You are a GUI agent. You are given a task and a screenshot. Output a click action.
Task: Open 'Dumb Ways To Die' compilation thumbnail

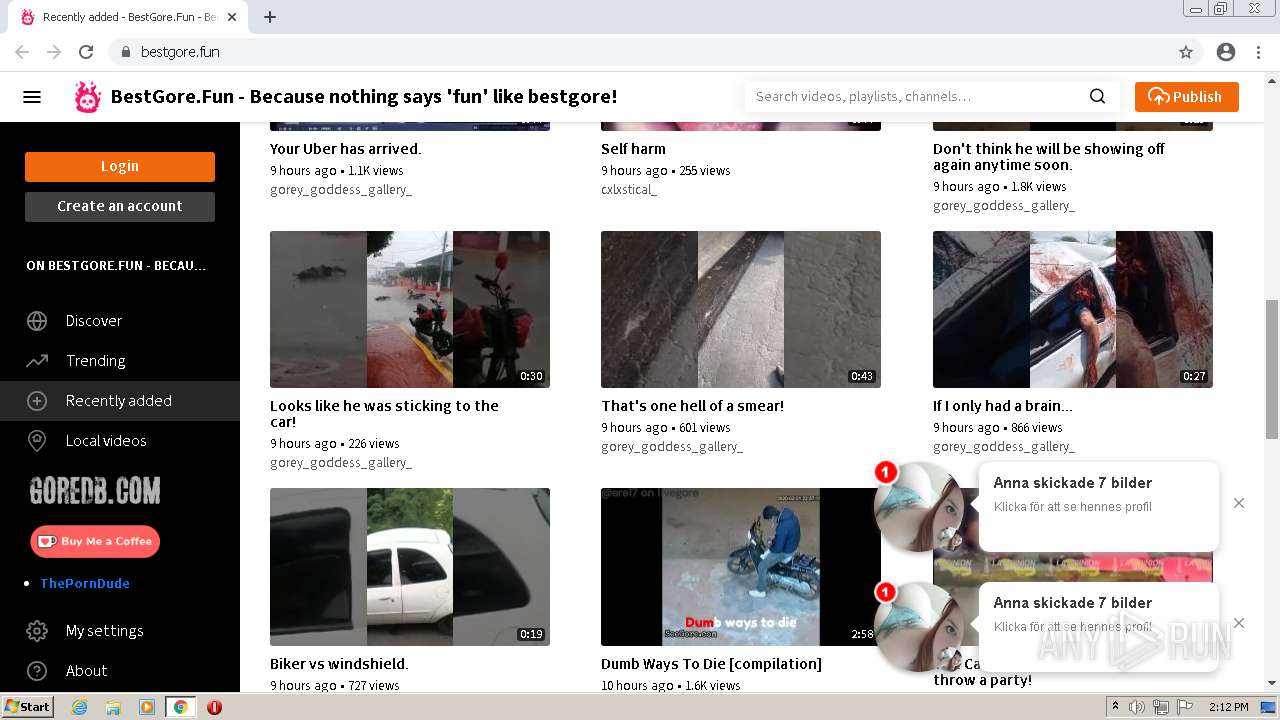[x=741, y=567]
